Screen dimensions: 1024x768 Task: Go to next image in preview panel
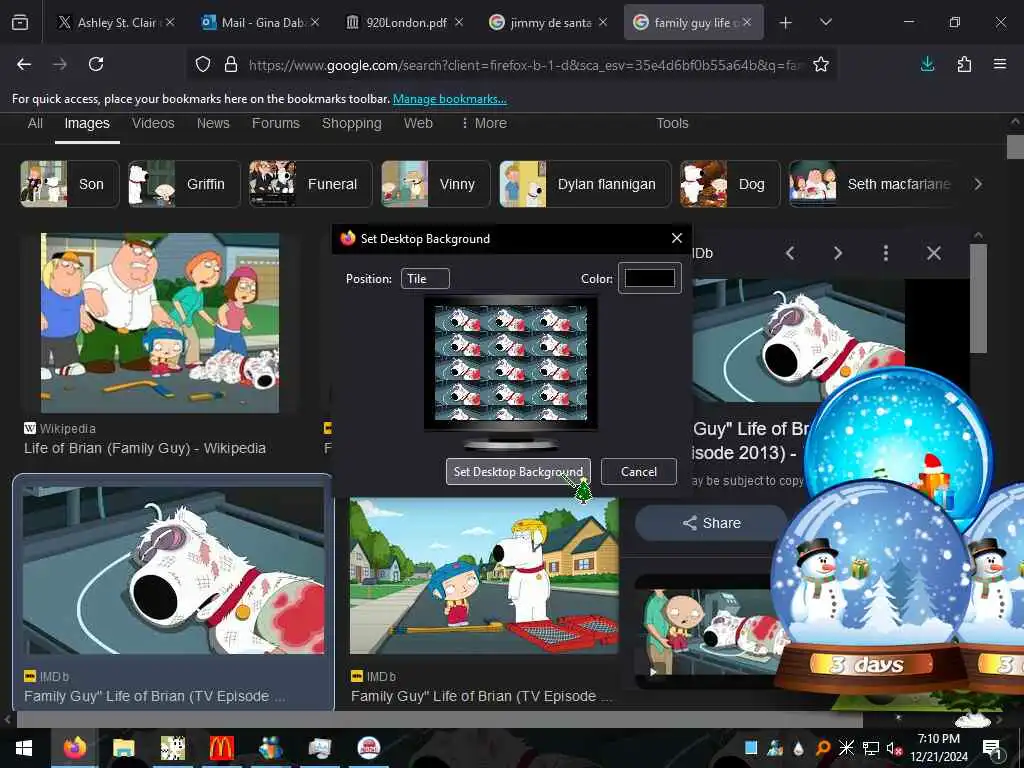838,253
